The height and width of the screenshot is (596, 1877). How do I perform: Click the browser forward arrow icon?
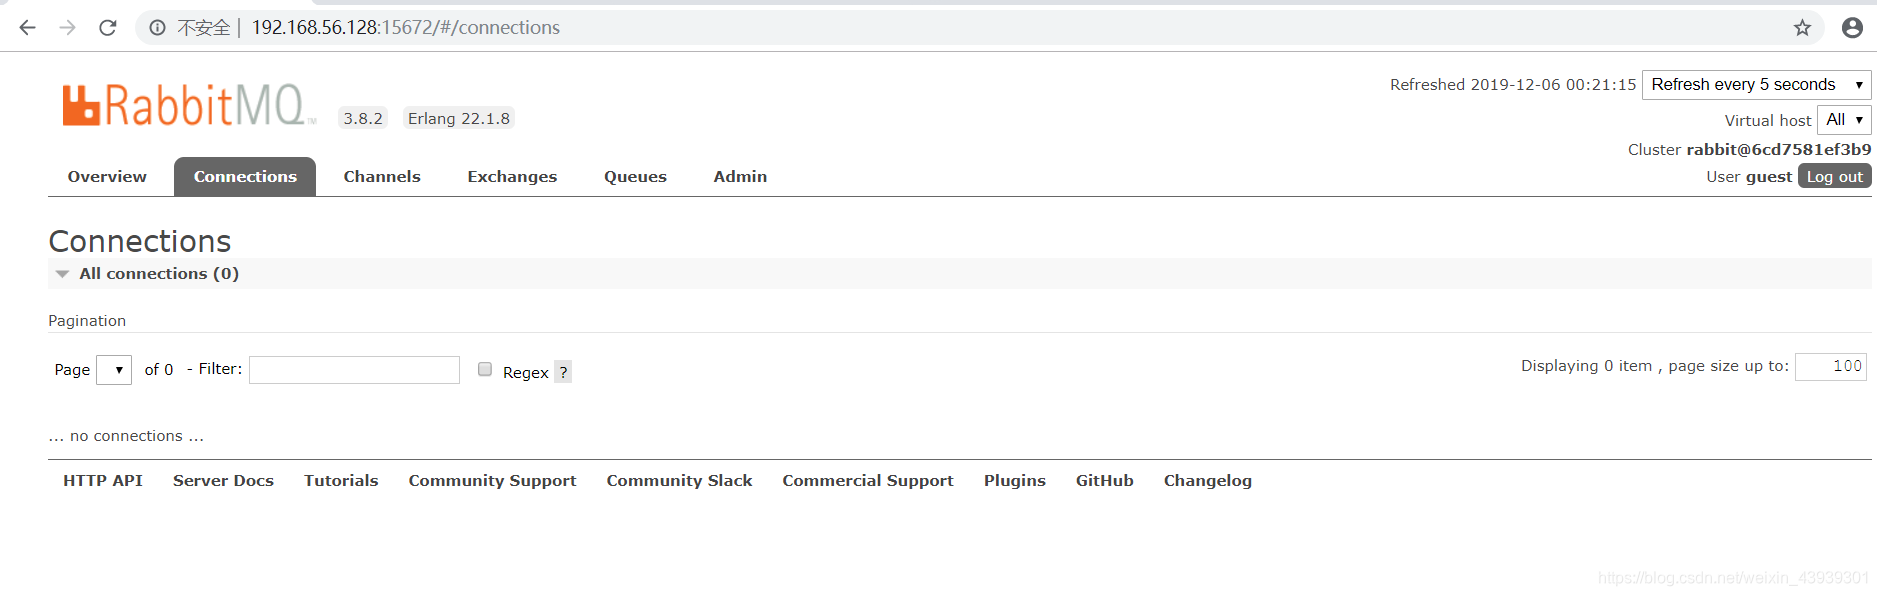point(67,27)
